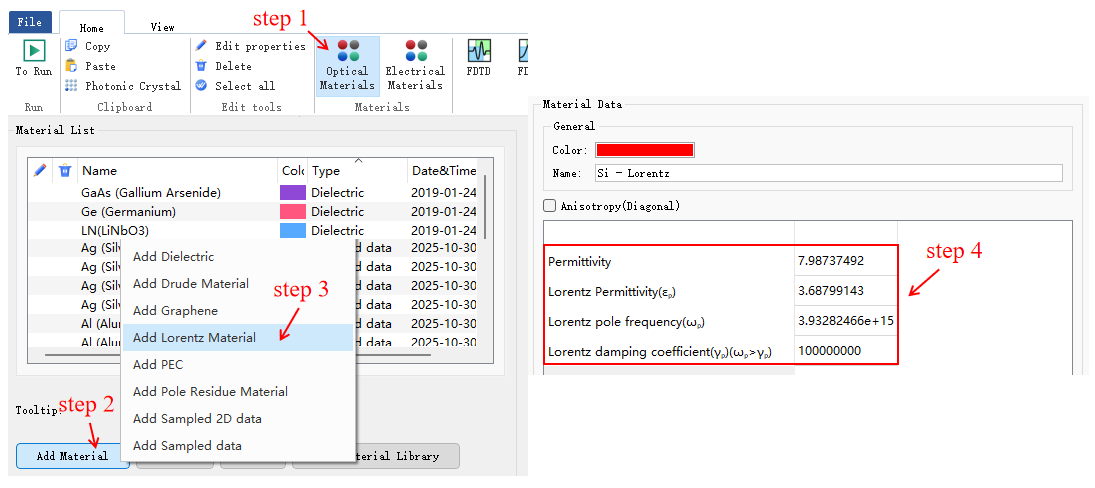This screenshot has height=488, width=1095.
Task: Click the material list vertical scrollbar
Action: click(485, 206)
